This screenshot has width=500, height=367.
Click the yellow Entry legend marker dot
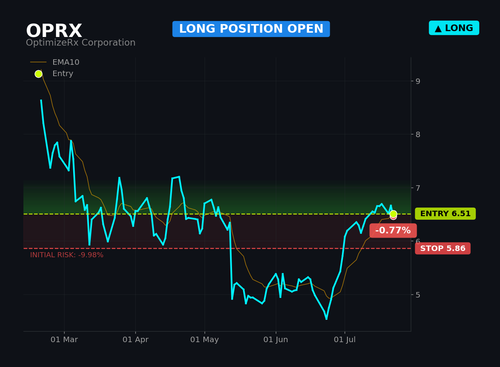pos(39,74)
